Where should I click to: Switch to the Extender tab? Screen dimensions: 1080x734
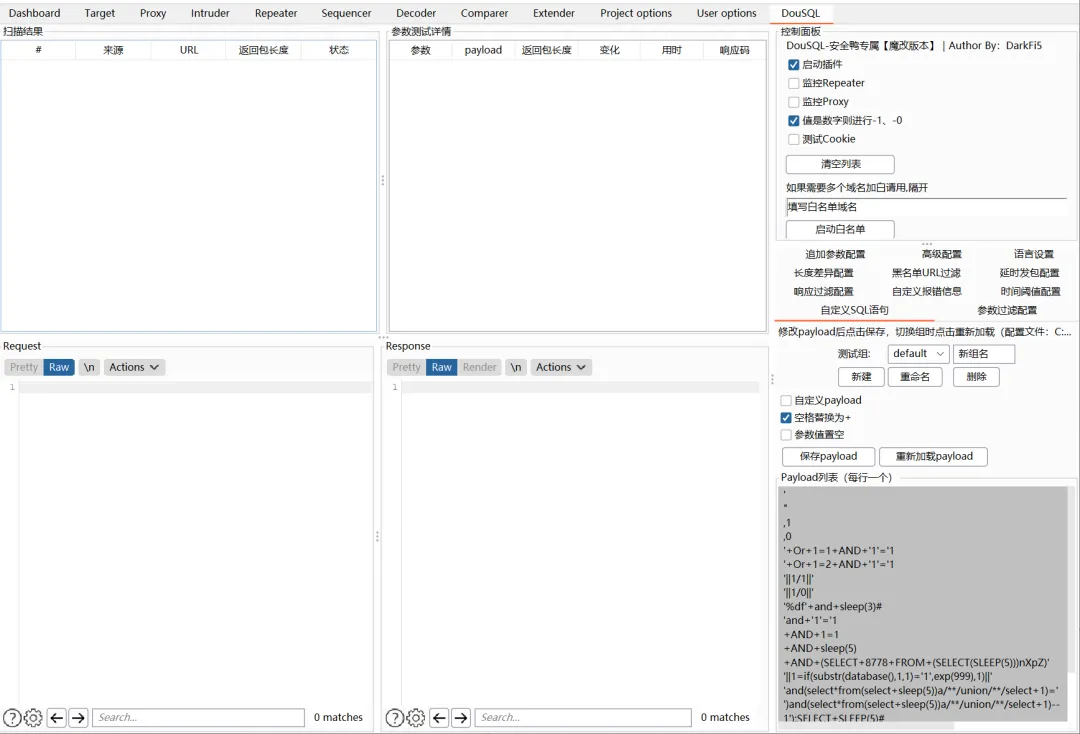click(x=554, y=13)
